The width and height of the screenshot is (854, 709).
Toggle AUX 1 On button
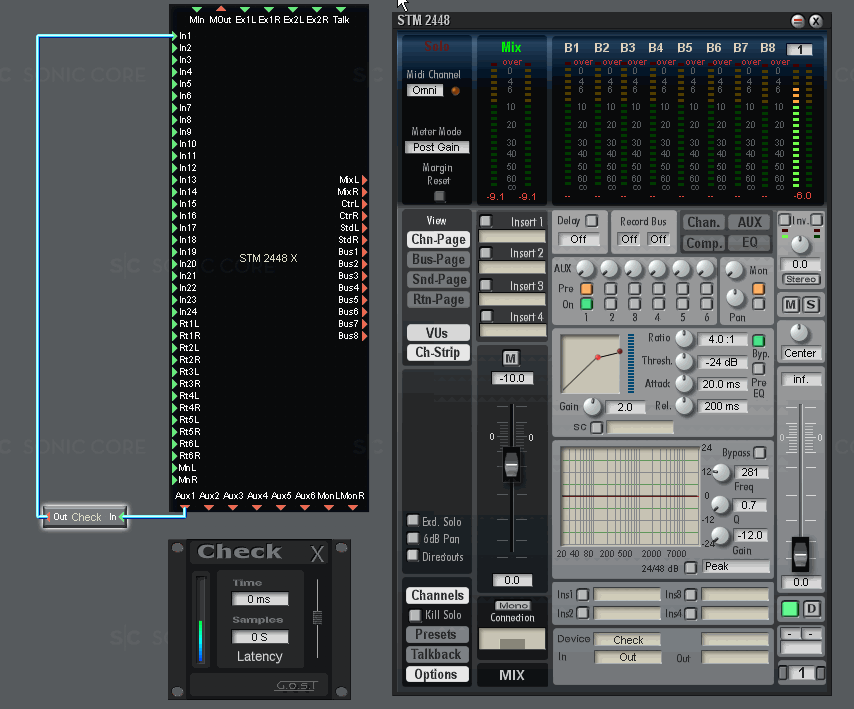(x=587, y=304)
